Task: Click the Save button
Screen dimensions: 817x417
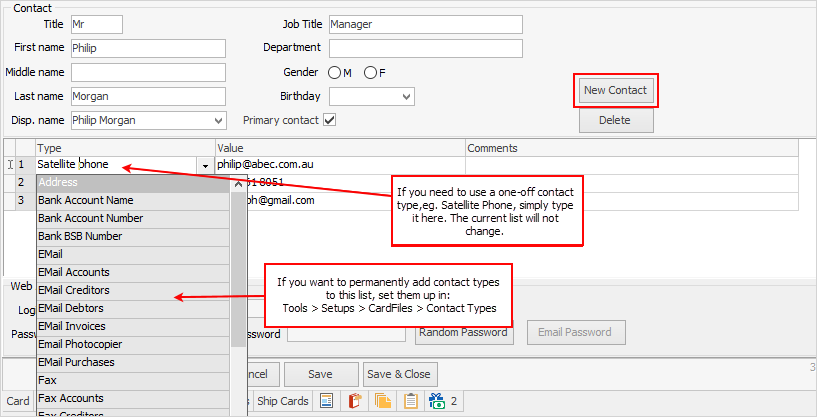Action: click(x=320, y=374)
